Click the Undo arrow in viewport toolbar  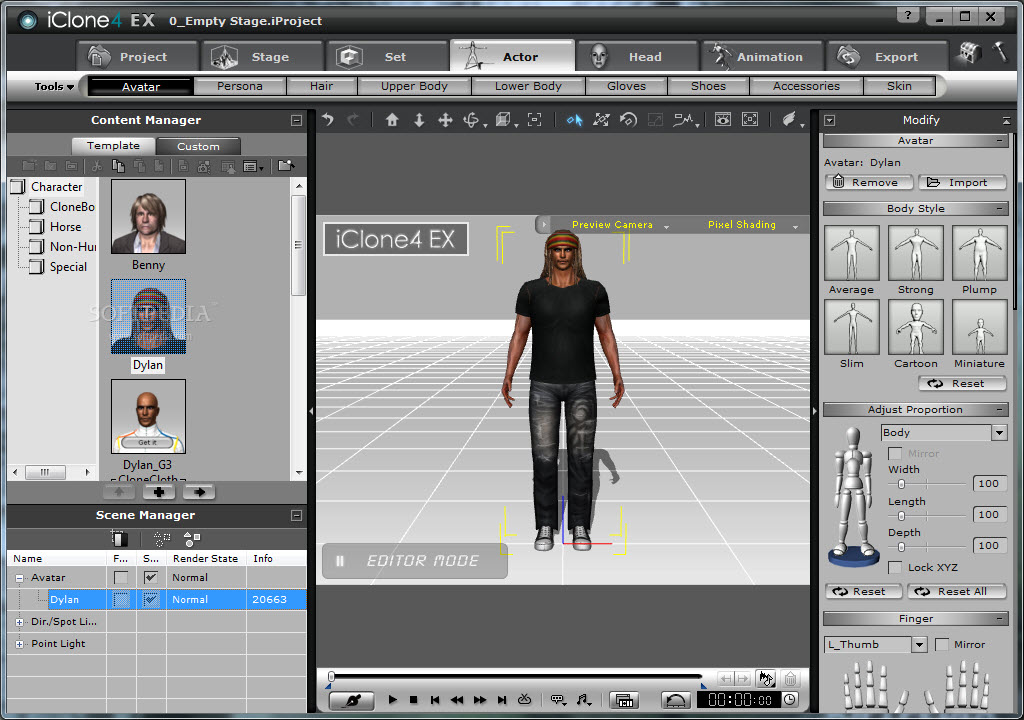[x=328, y=120]
